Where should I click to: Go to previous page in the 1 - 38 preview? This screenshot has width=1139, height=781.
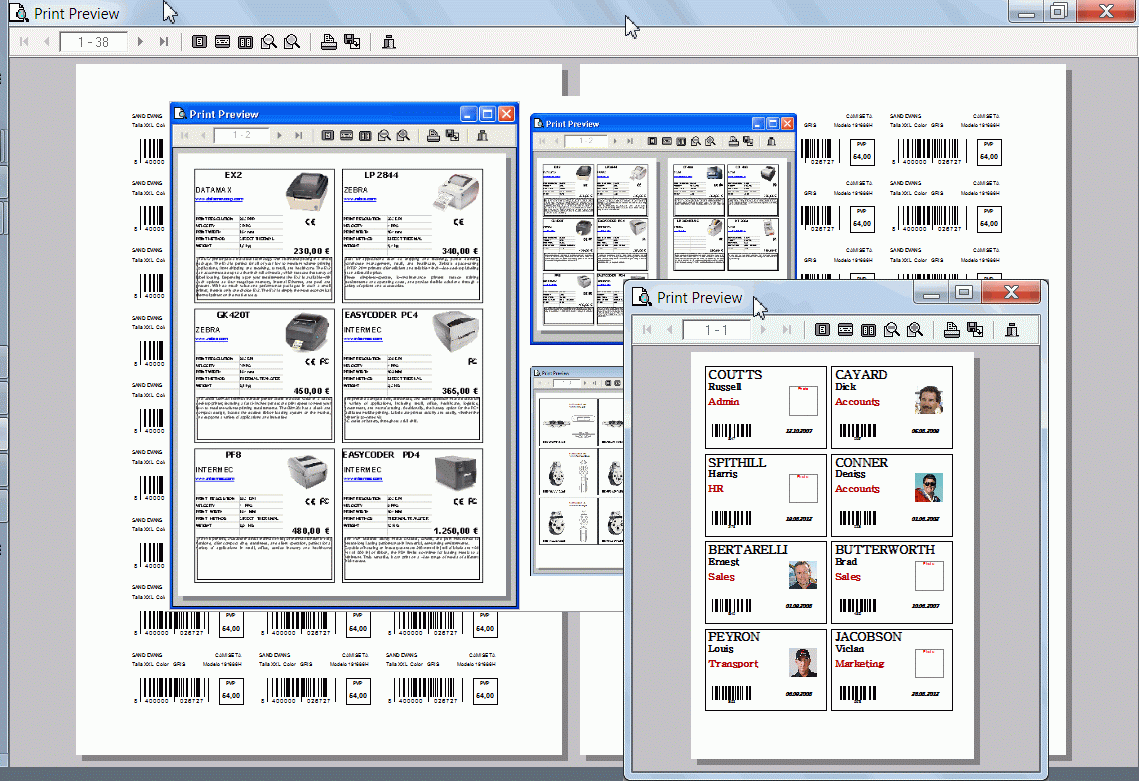[x=47, y=42]
